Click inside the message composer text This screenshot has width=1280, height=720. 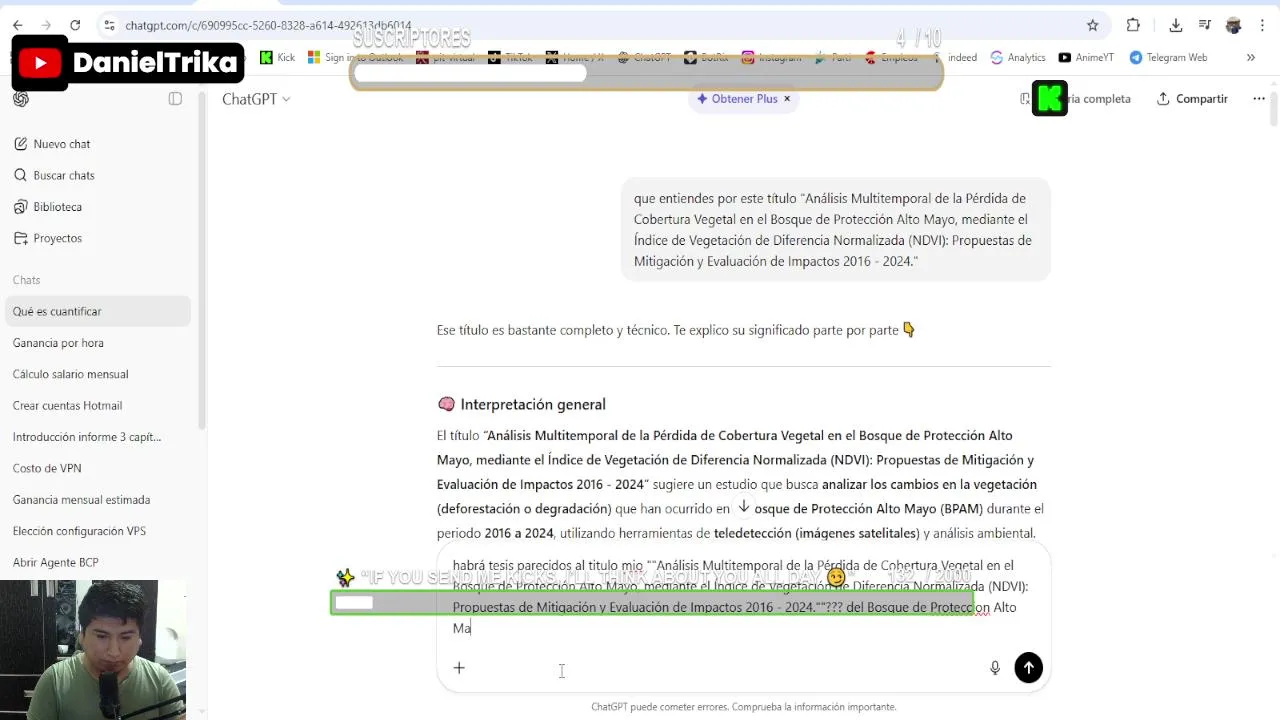pyautogui.click(x=740, y=597)
